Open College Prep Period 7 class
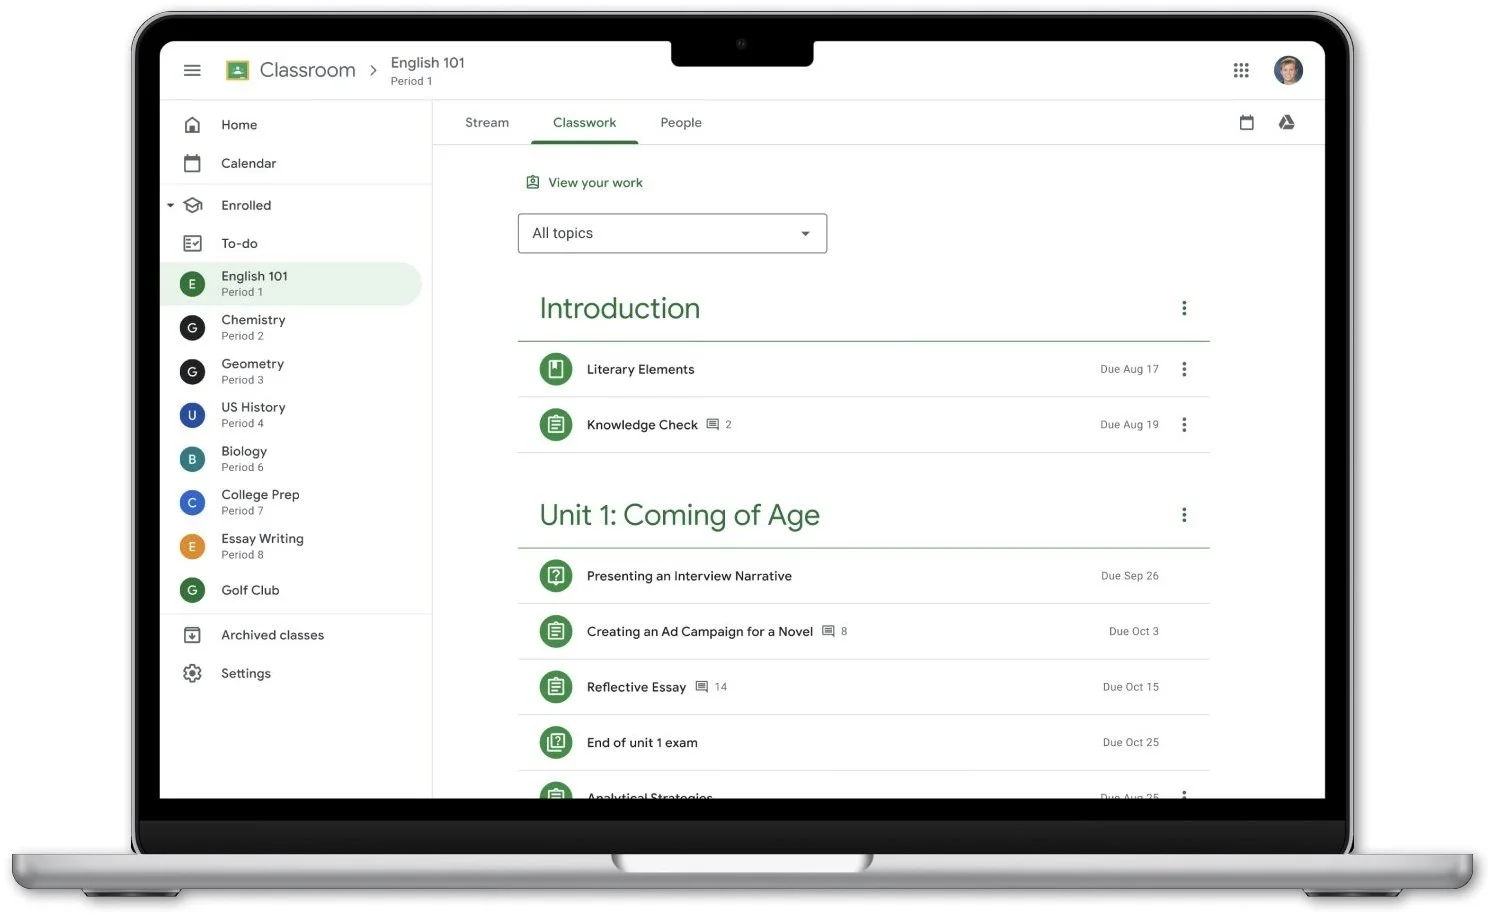This screenshot has height=915, width=1492. [291, 502]
